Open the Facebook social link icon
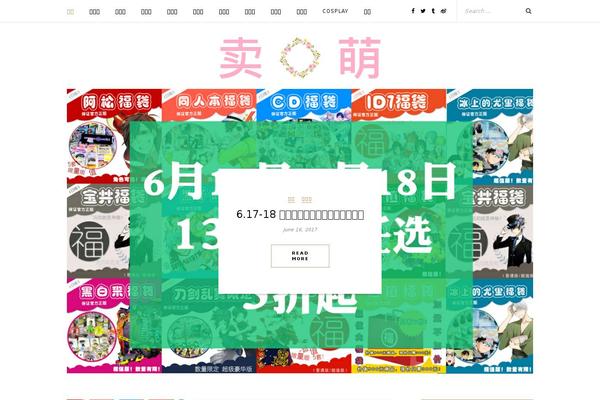Screen dimensions: 600x400 click(x=413, y=11)
